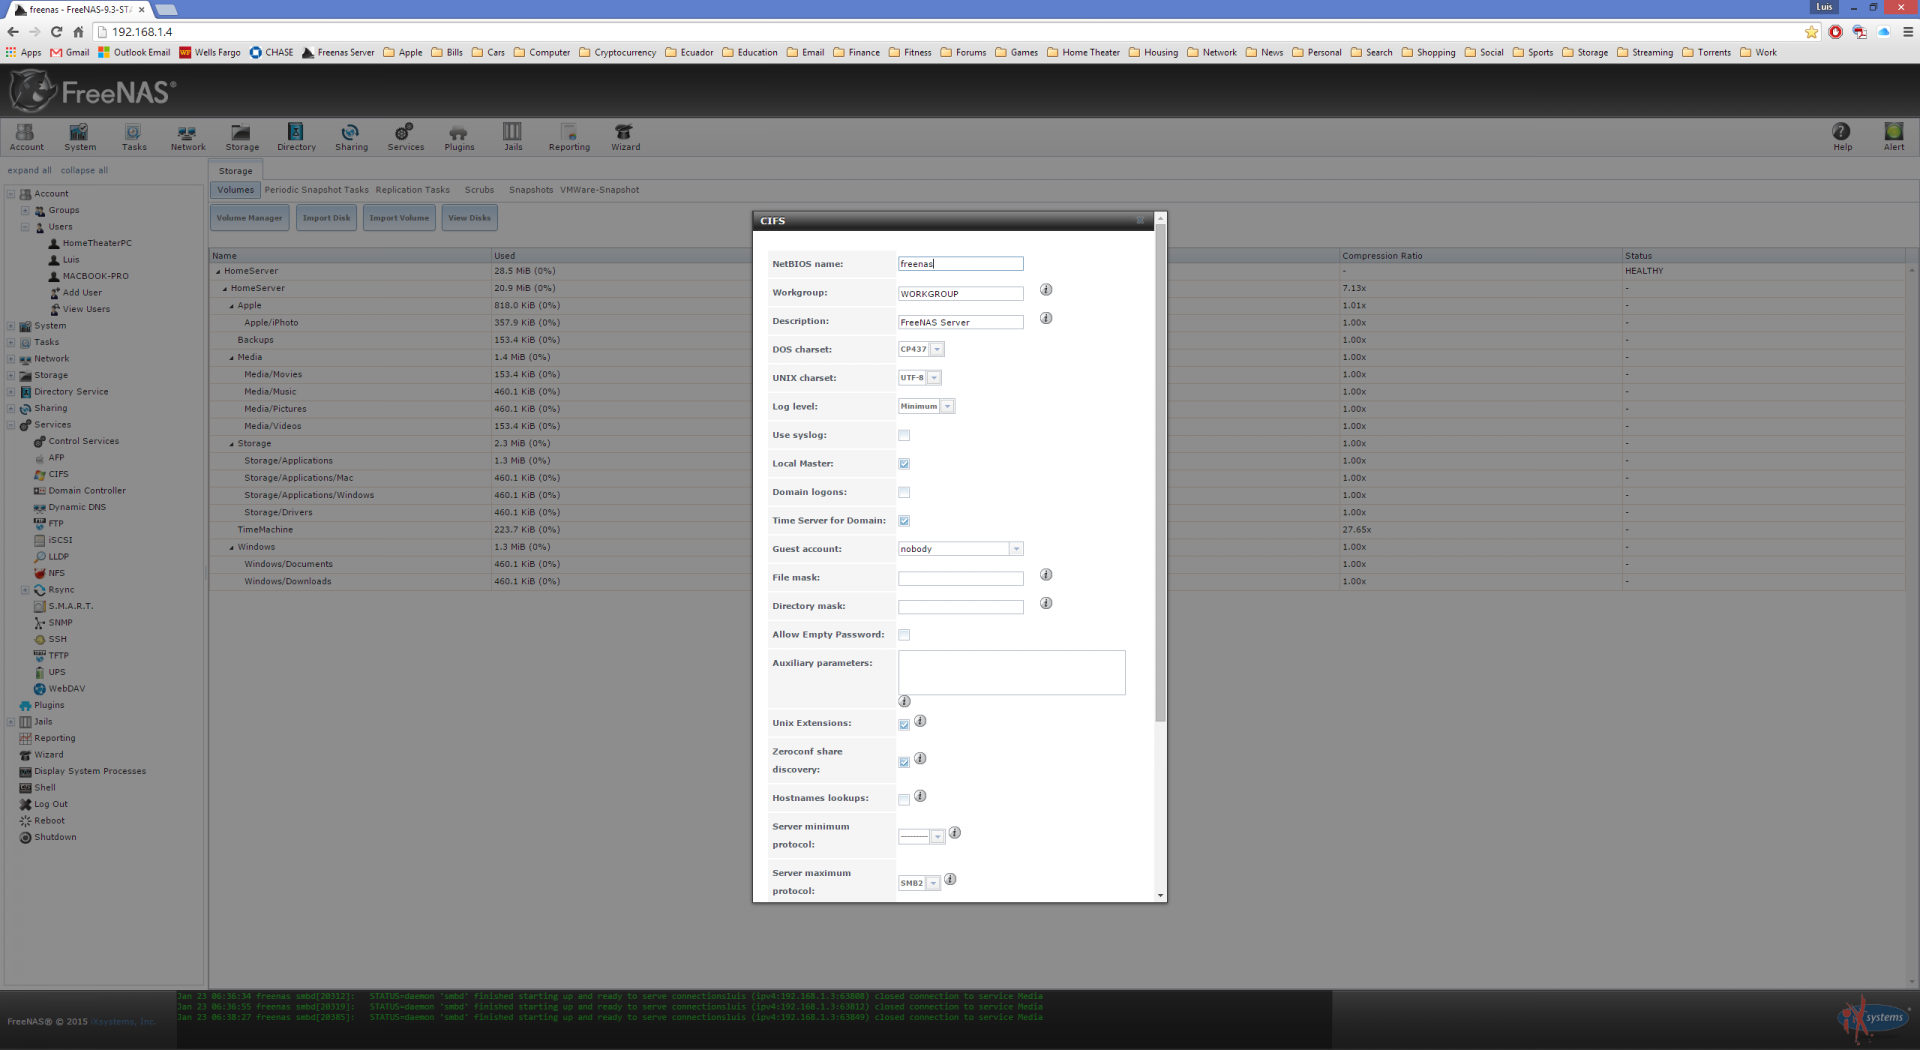Viewport: 1920px width, 1050px height.
Task: Open the Plugins toolbar icon
Action: [x=459, y=137]
